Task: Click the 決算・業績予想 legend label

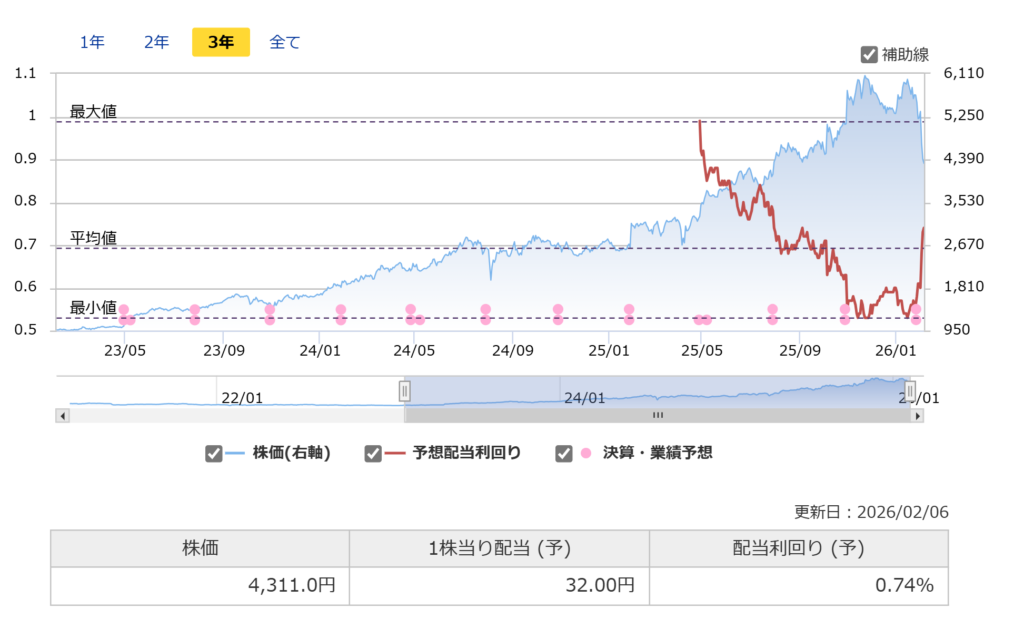Action: (657, 453)
